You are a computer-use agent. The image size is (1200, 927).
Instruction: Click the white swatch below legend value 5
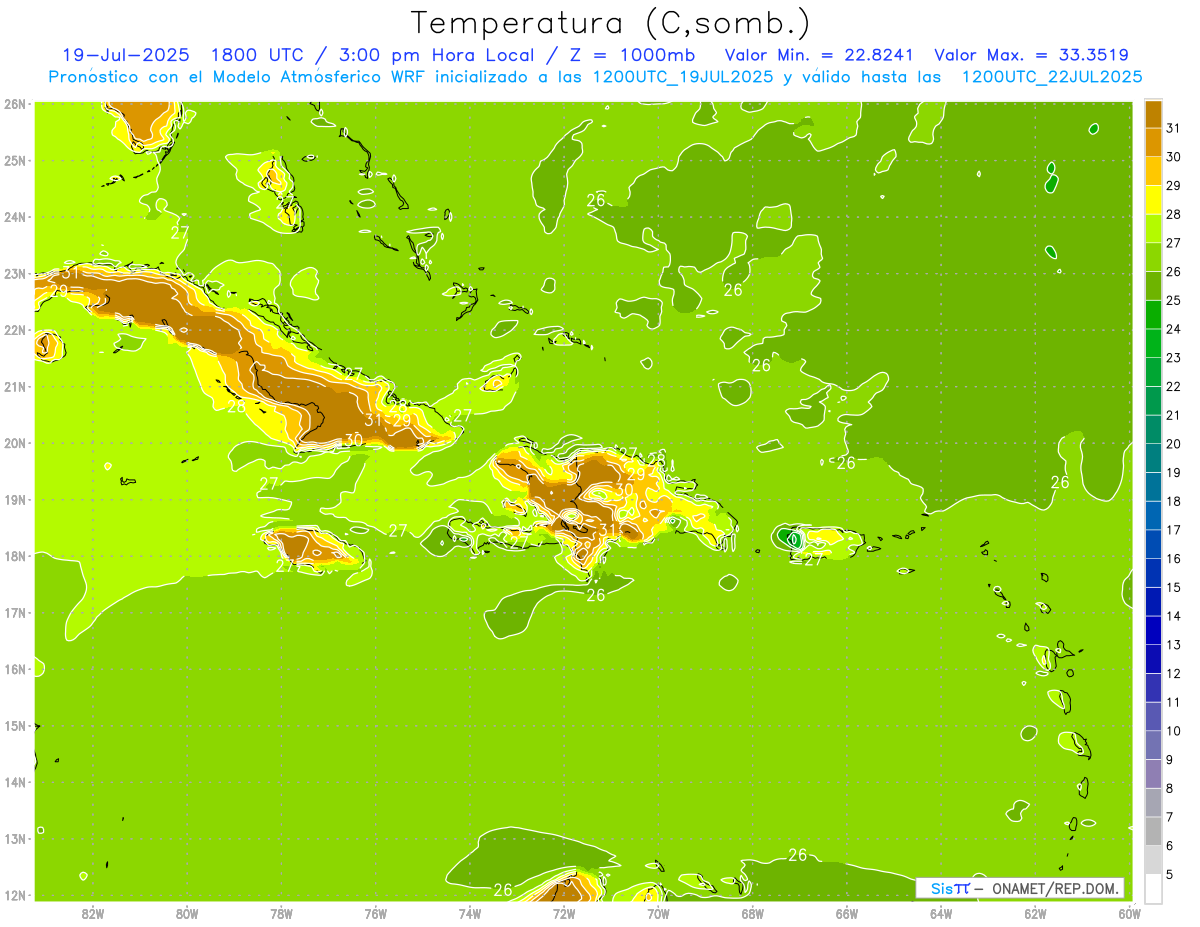(1153, 888)
